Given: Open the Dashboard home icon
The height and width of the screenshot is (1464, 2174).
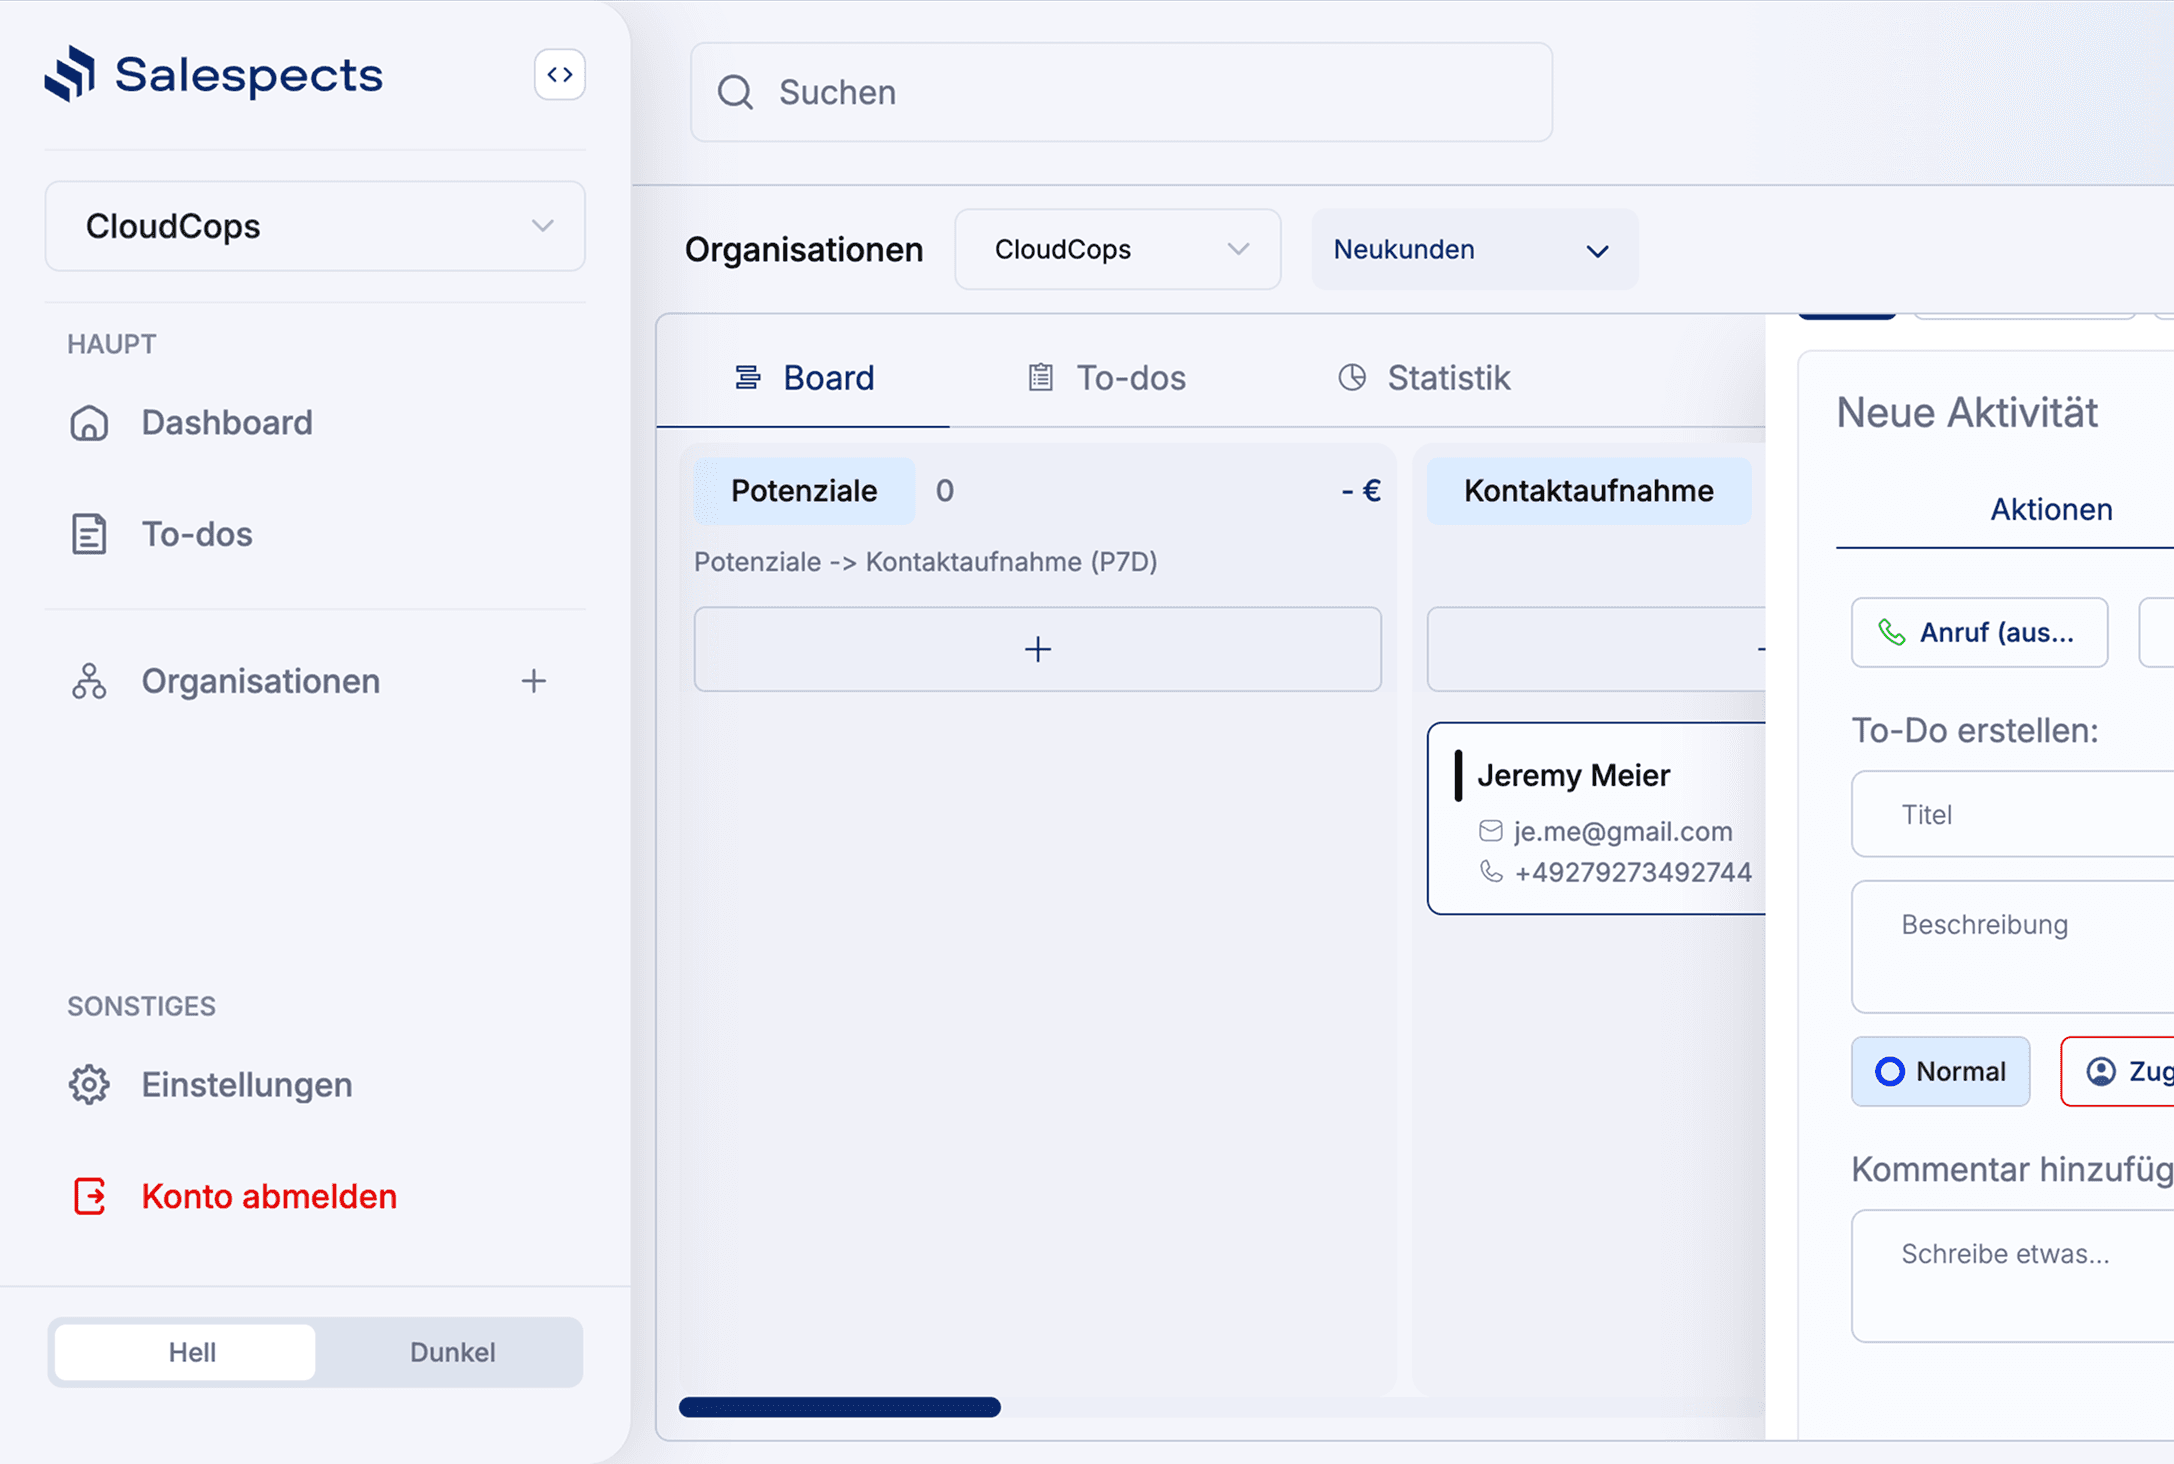Looking at the screenshot, I should click(x=89, y=423).
